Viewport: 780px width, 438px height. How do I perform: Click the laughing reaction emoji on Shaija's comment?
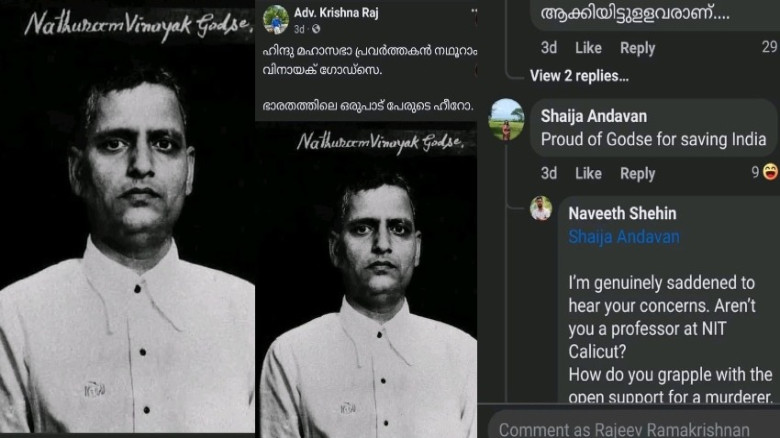771,172
